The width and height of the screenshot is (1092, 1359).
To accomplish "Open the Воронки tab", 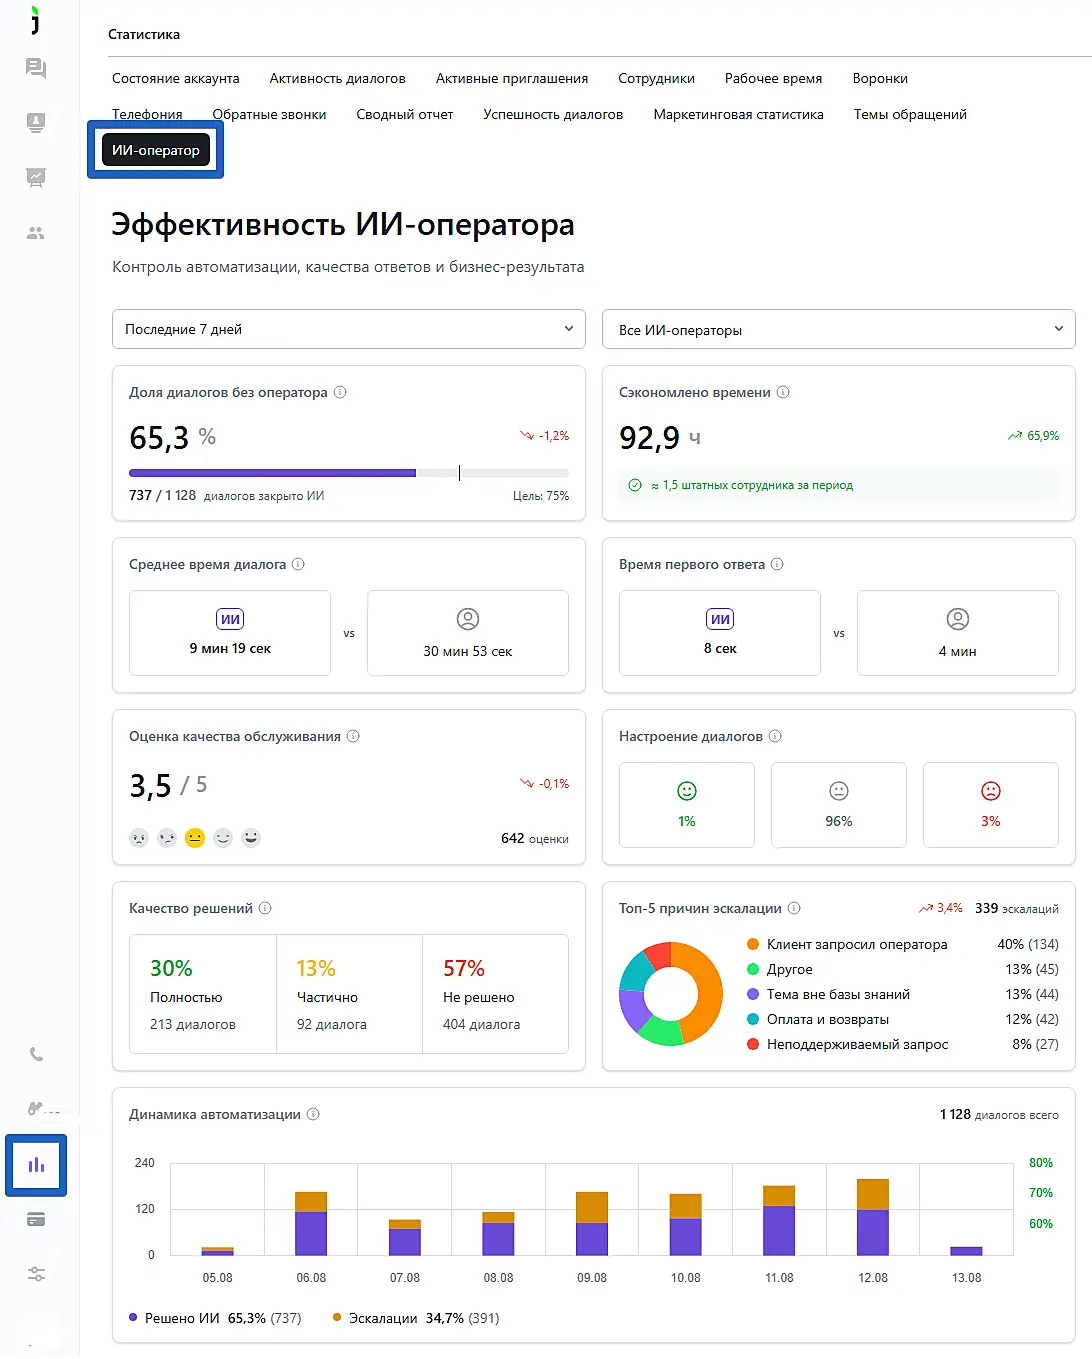I will point(880,78).
